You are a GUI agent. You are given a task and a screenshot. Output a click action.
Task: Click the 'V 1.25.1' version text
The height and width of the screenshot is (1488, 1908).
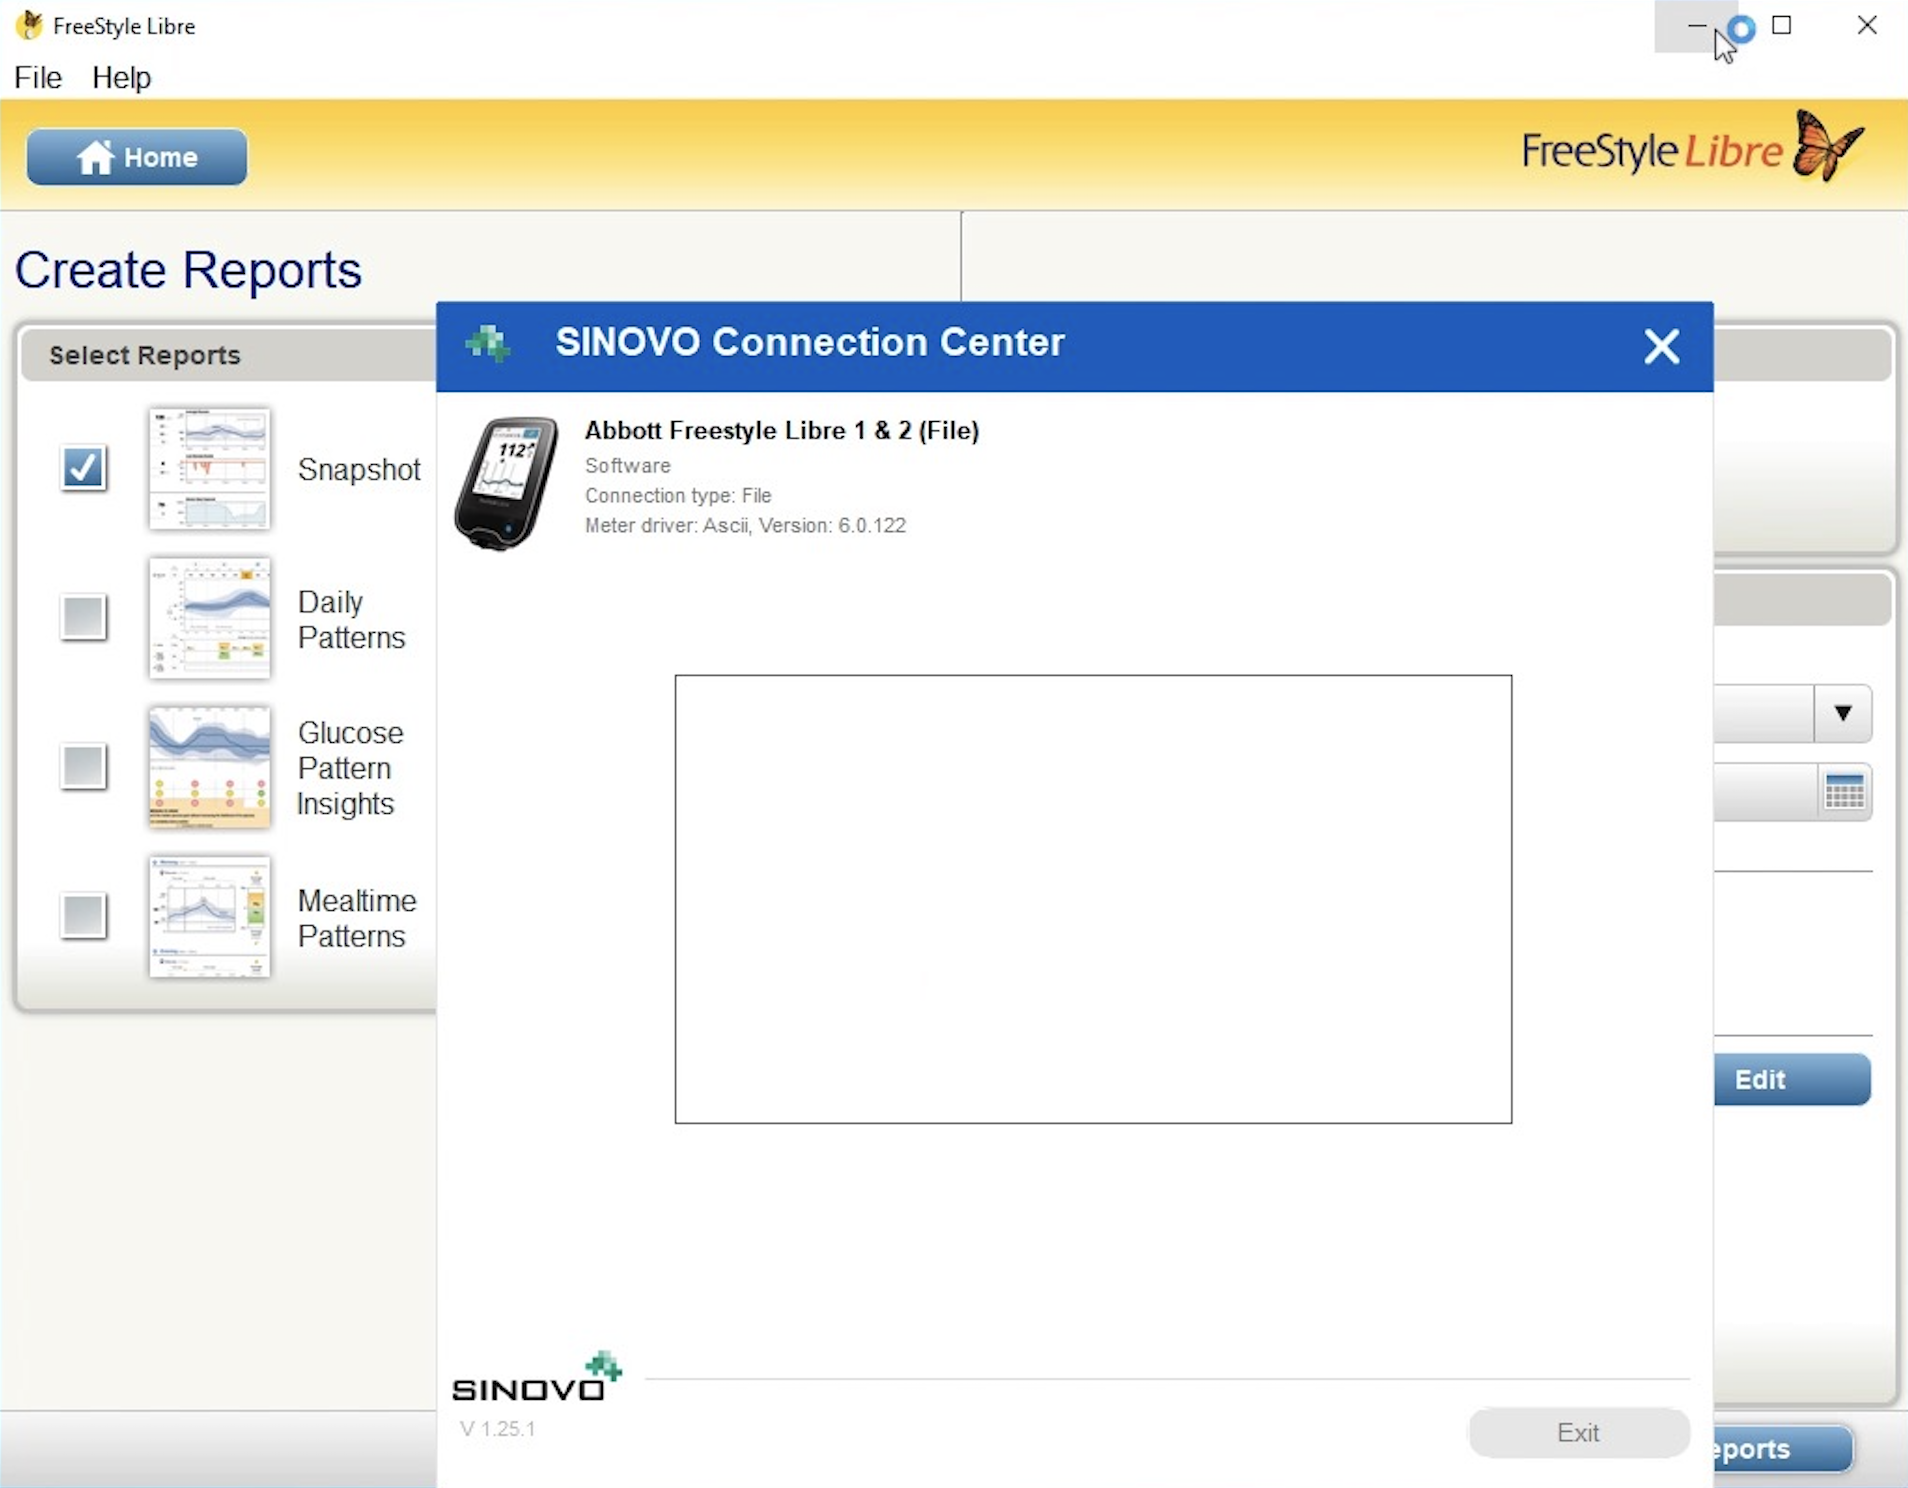497,1429
